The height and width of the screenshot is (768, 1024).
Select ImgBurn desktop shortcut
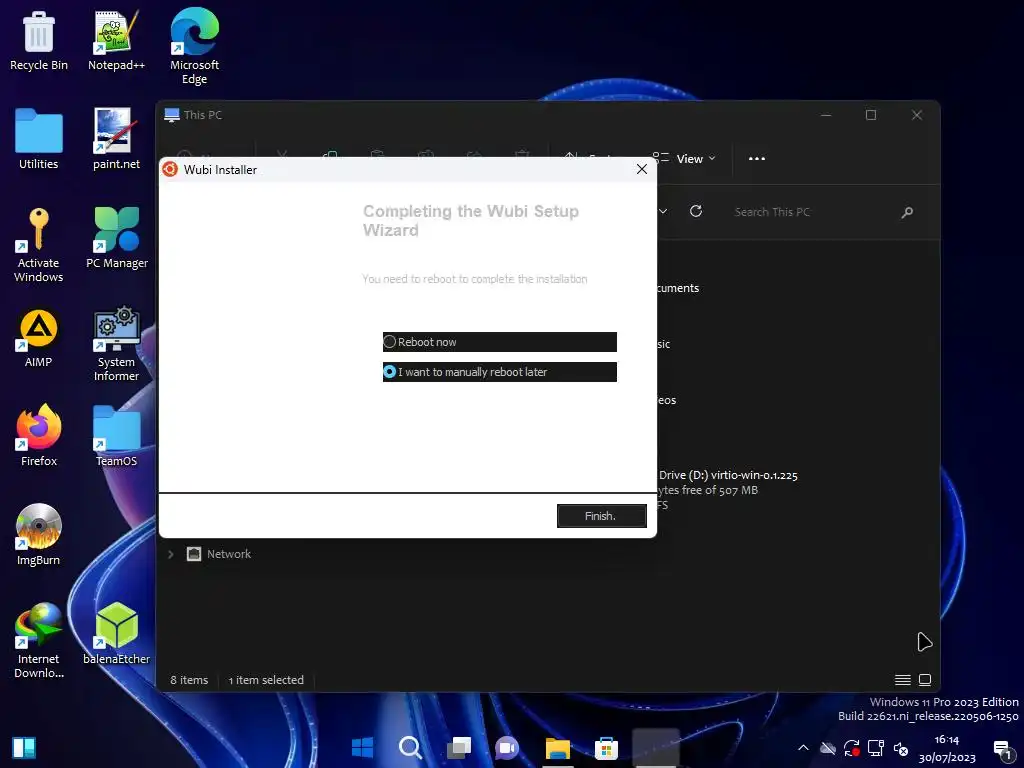click(x=39, y=536)
